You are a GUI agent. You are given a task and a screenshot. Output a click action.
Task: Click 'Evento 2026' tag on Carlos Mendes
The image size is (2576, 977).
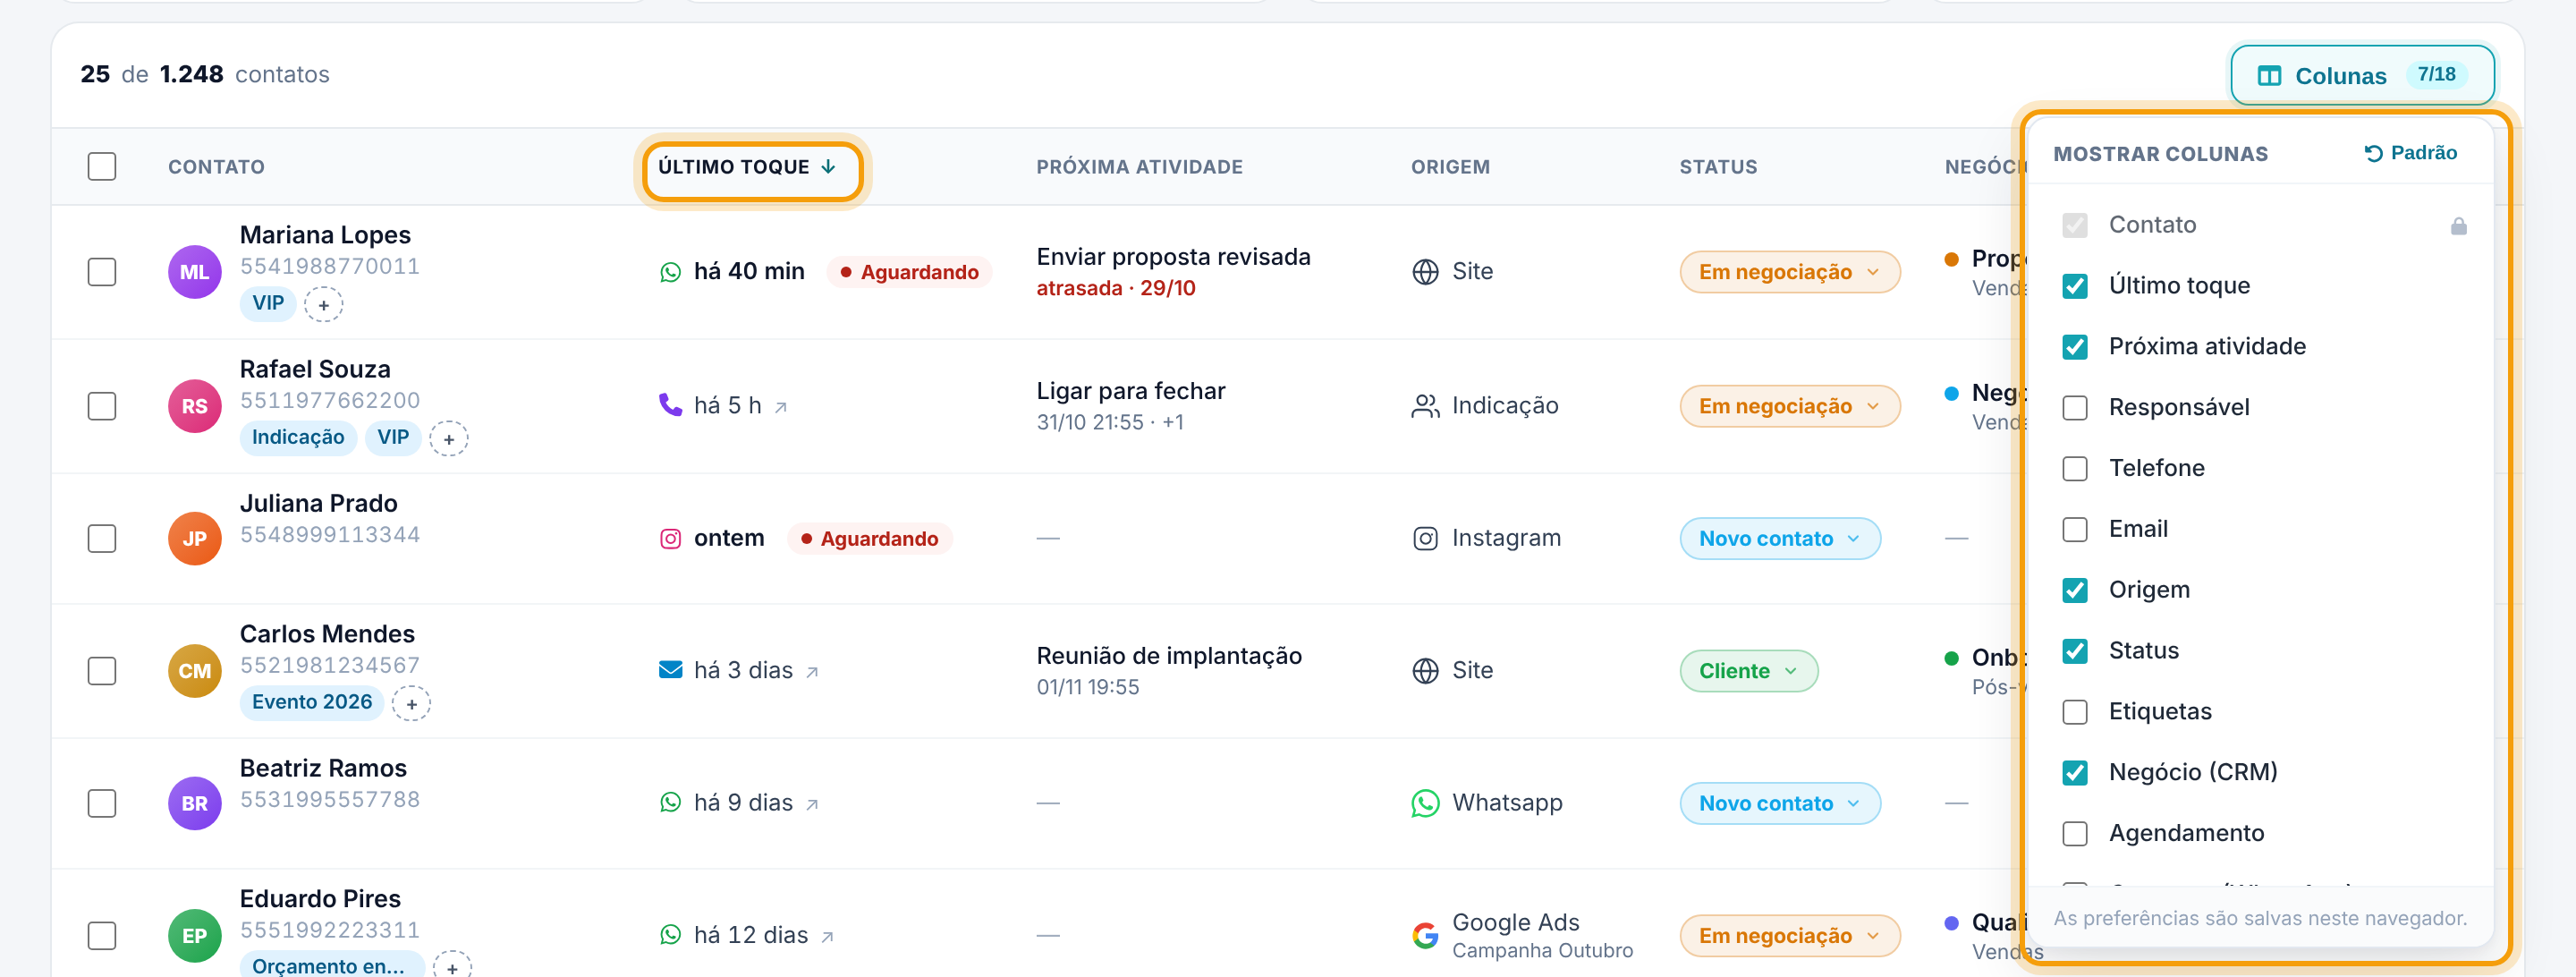click(312, 703)
